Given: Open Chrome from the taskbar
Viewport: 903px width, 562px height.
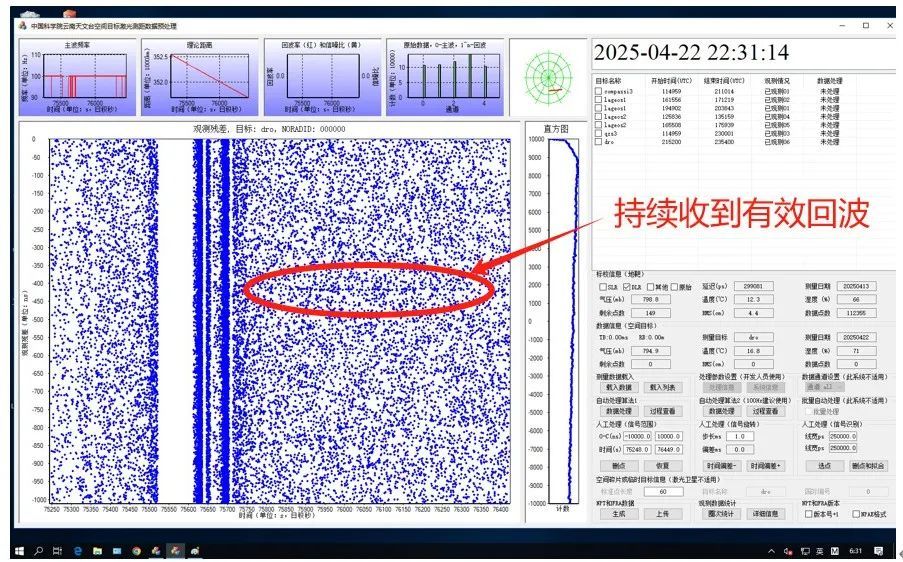Looking at the screenshot, I should click(x=136, y=551).
